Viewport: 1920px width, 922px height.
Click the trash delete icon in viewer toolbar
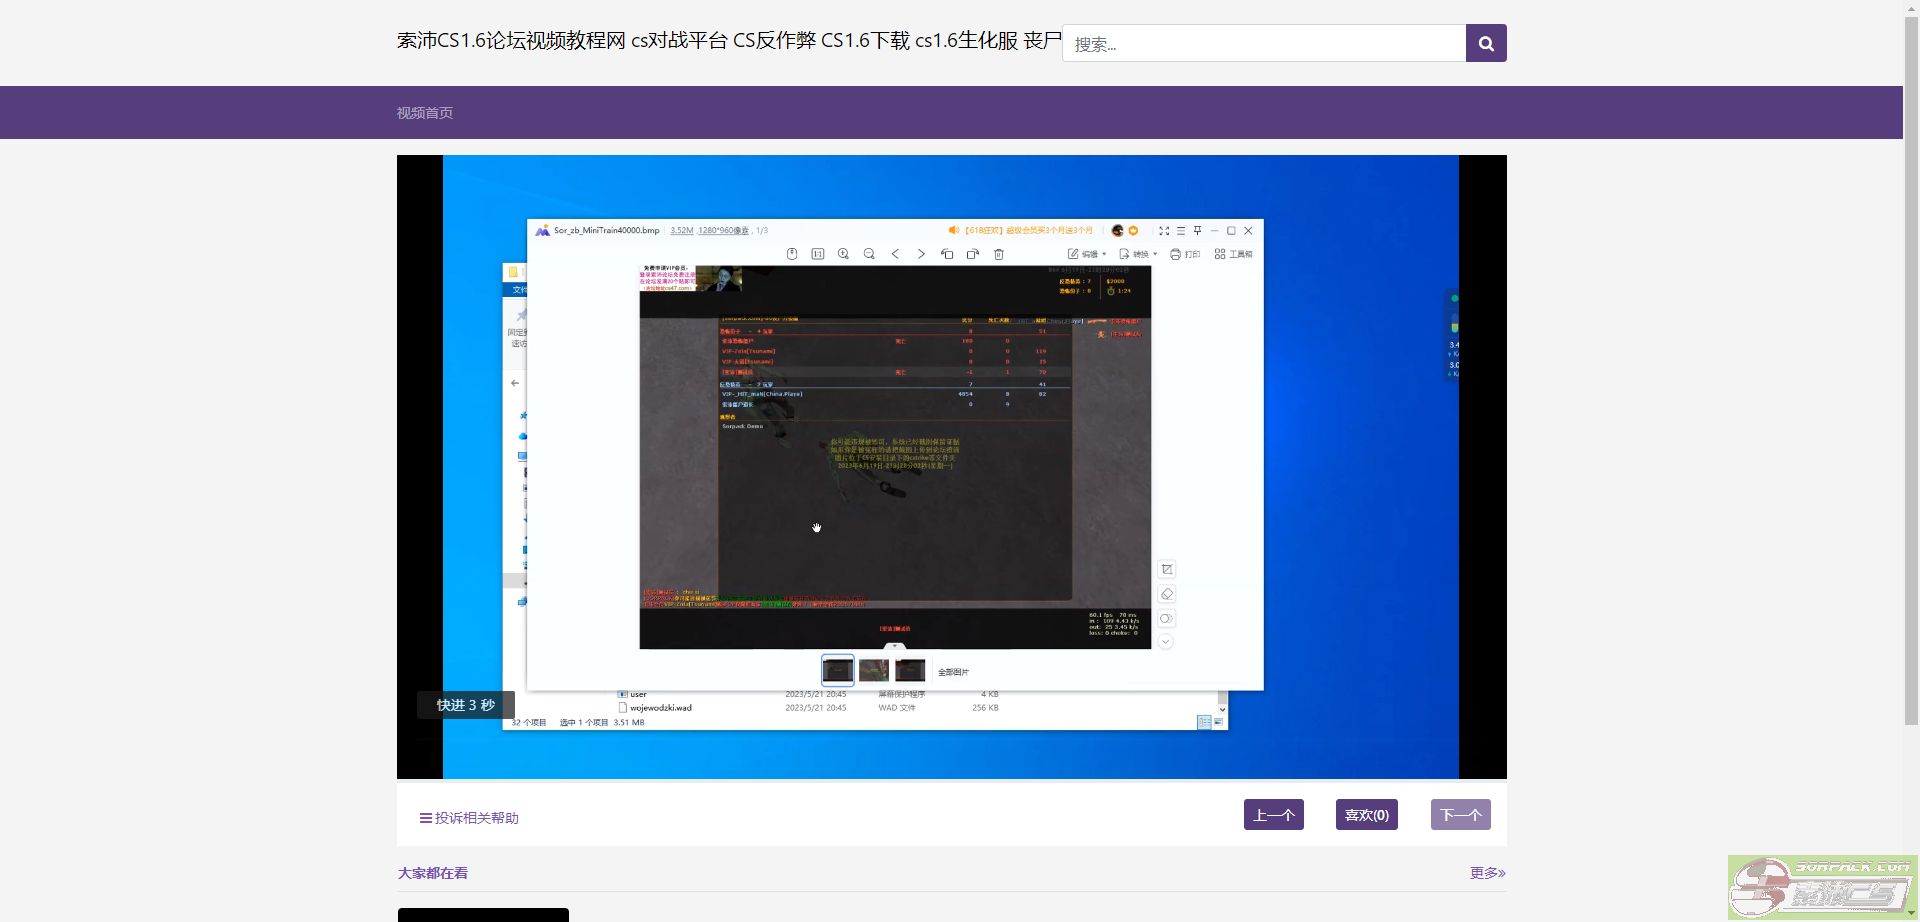[998, 254]
